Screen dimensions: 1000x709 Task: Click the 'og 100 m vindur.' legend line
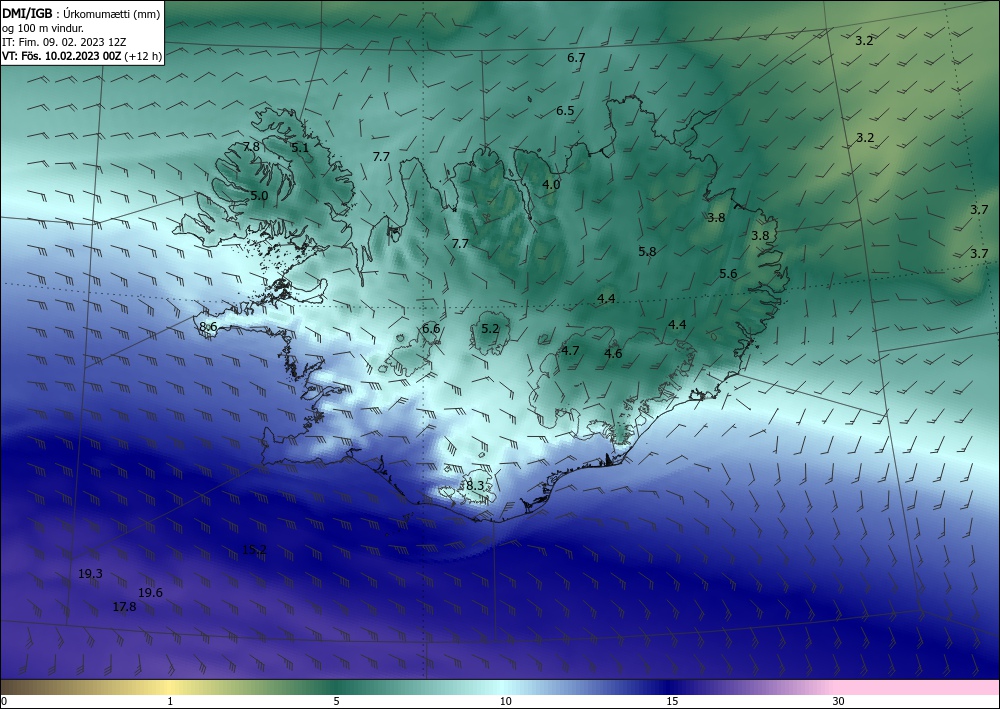coord(43,28)
